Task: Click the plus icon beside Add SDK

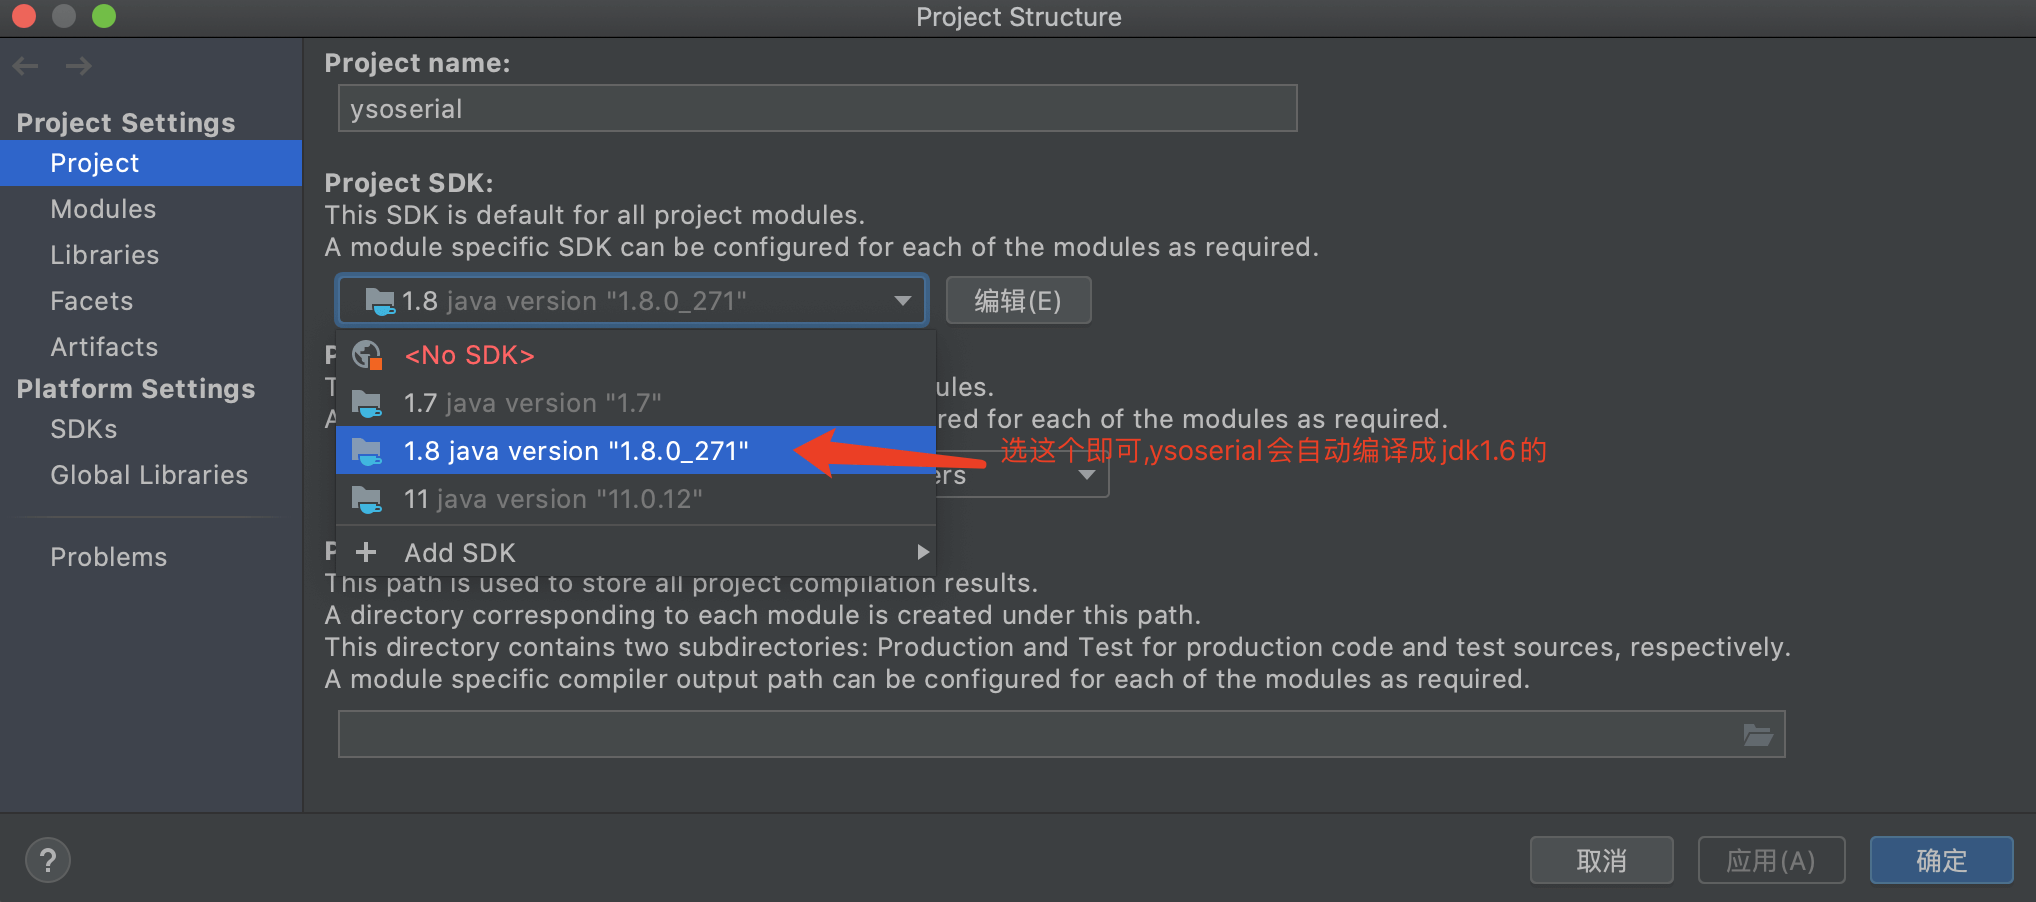Action: [366, 552]
